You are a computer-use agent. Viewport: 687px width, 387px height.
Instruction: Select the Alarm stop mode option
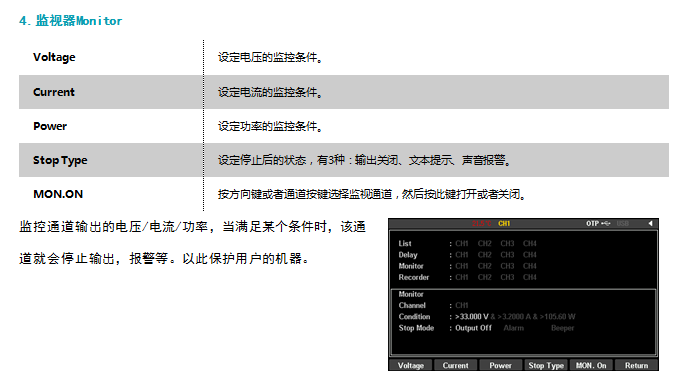click(x=513, y=328)
